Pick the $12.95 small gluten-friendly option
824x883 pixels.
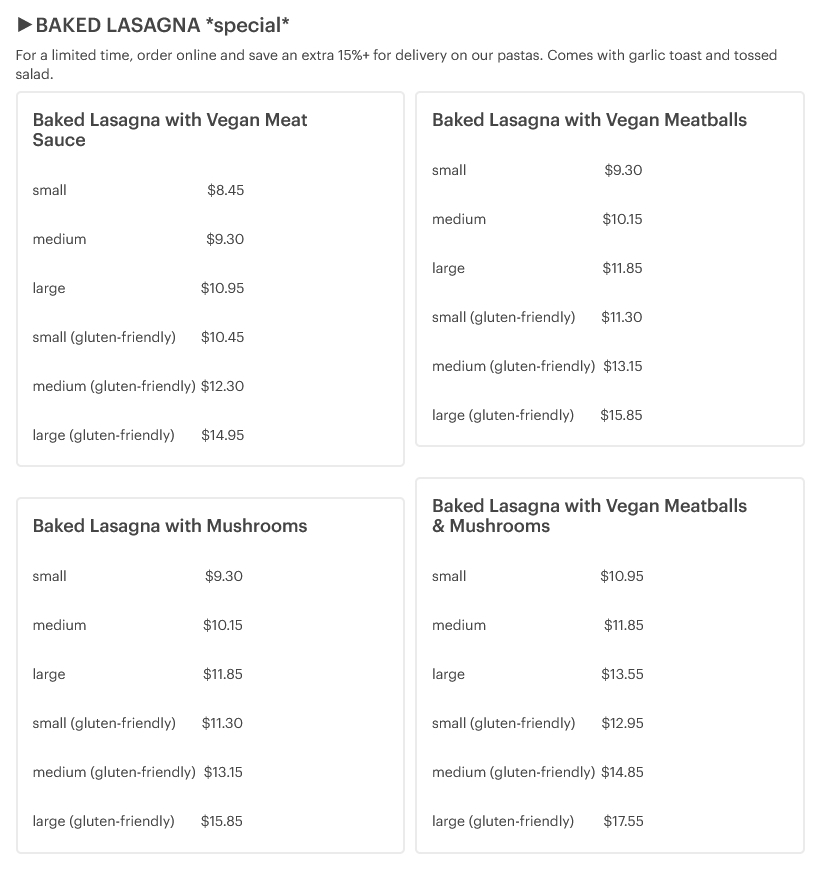click(x=537, y=723)
